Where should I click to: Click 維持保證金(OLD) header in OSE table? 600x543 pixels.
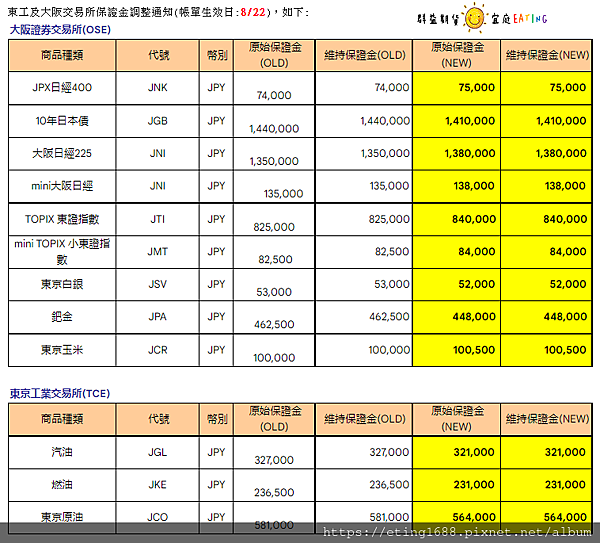[x=364, y=55]
